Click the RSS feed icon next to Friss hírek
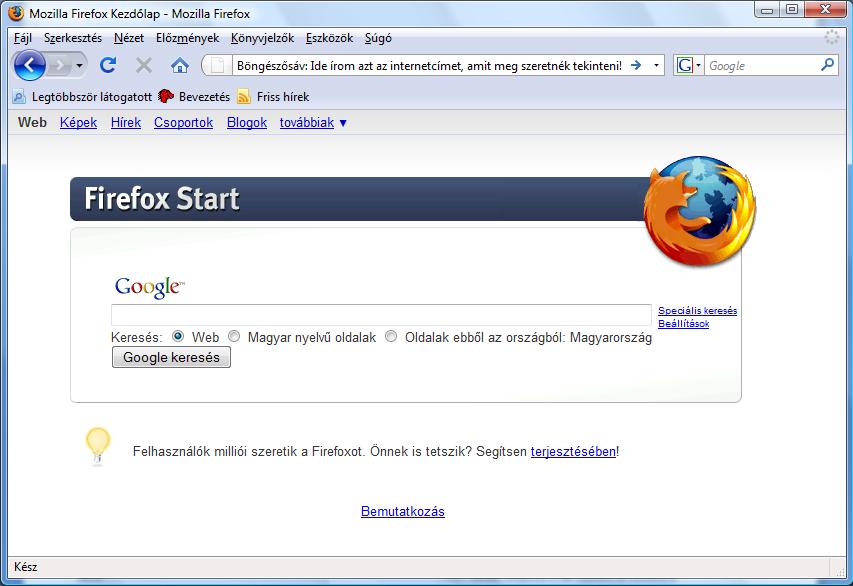The width and height of the screenshot is (853, 586). pyautogui.click(x=244, y=97)
